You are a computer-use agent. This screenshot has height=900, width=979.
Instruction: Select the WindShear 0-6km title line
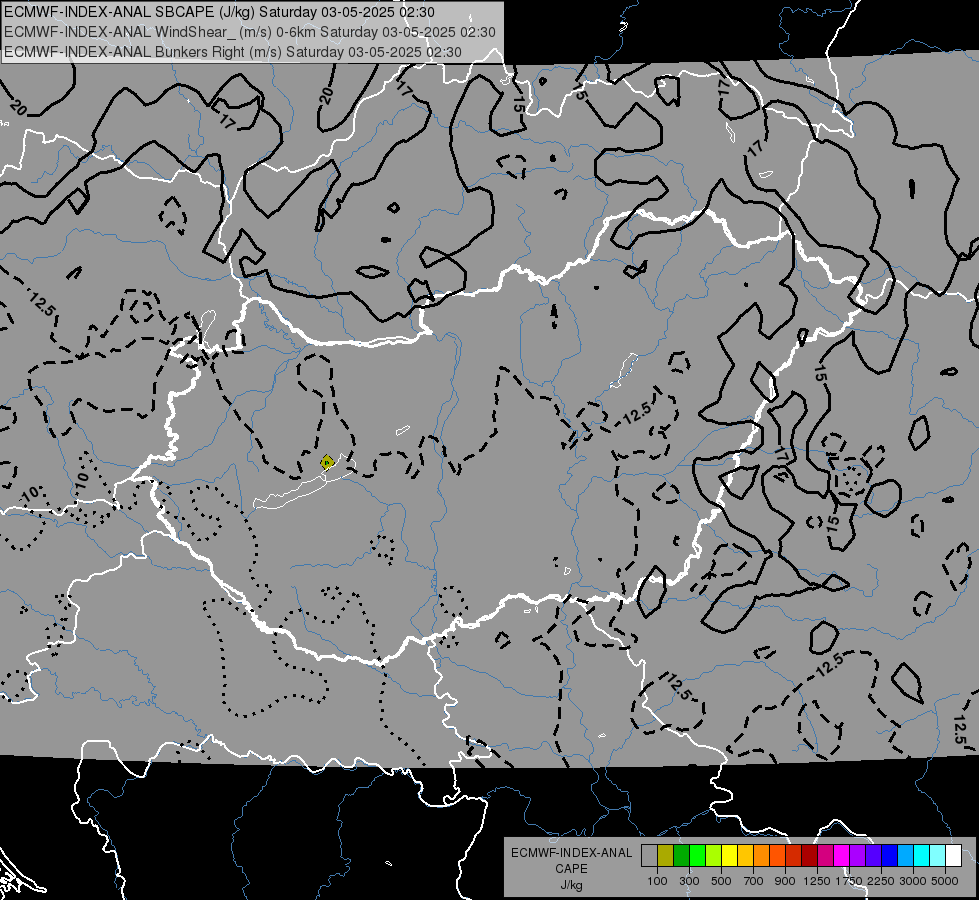point(250,32)
